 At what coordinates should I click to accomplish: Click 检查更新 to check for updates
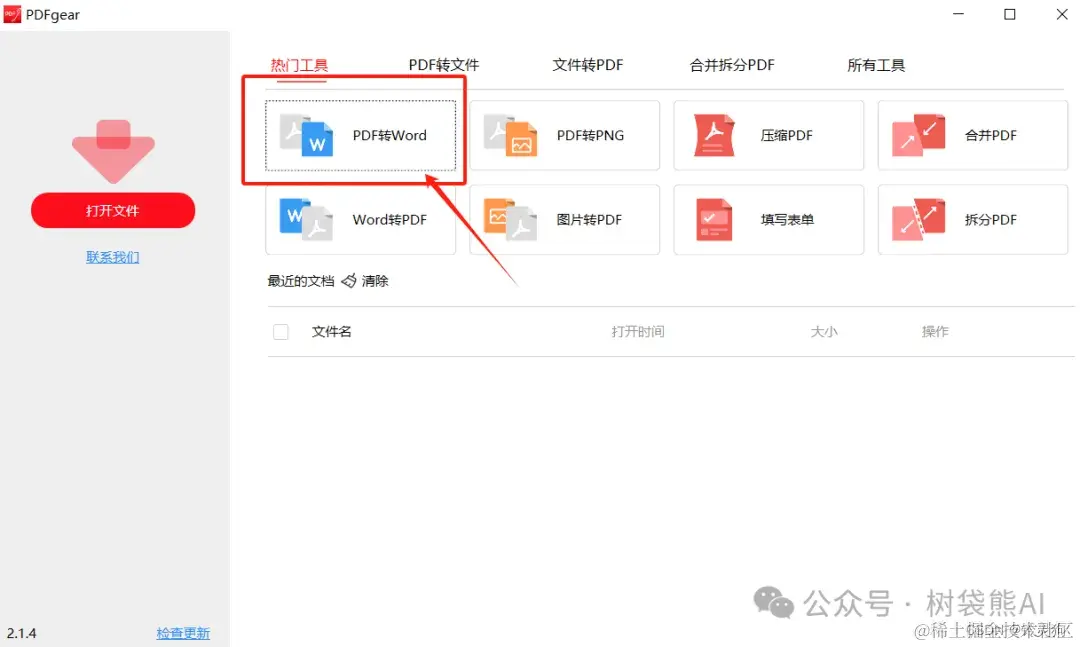coord(183,633)
